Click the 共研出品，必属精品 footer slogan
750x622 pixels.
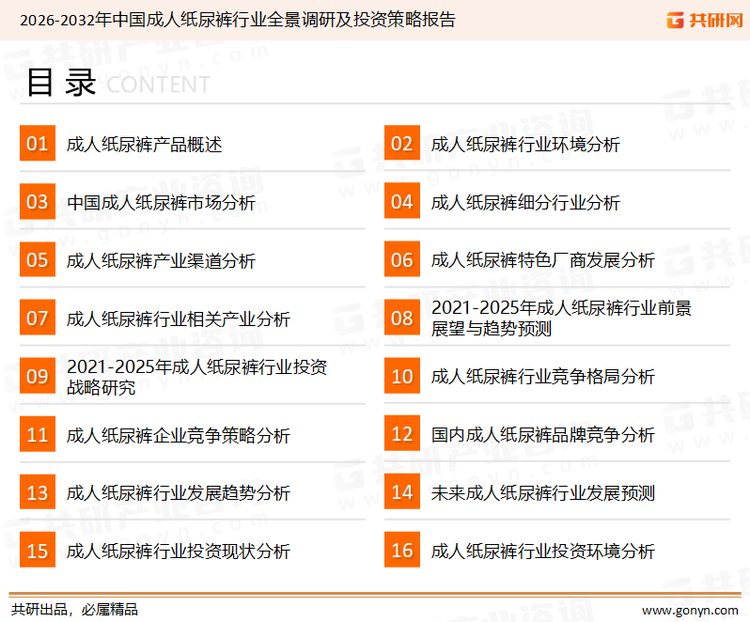click(75, 609)
